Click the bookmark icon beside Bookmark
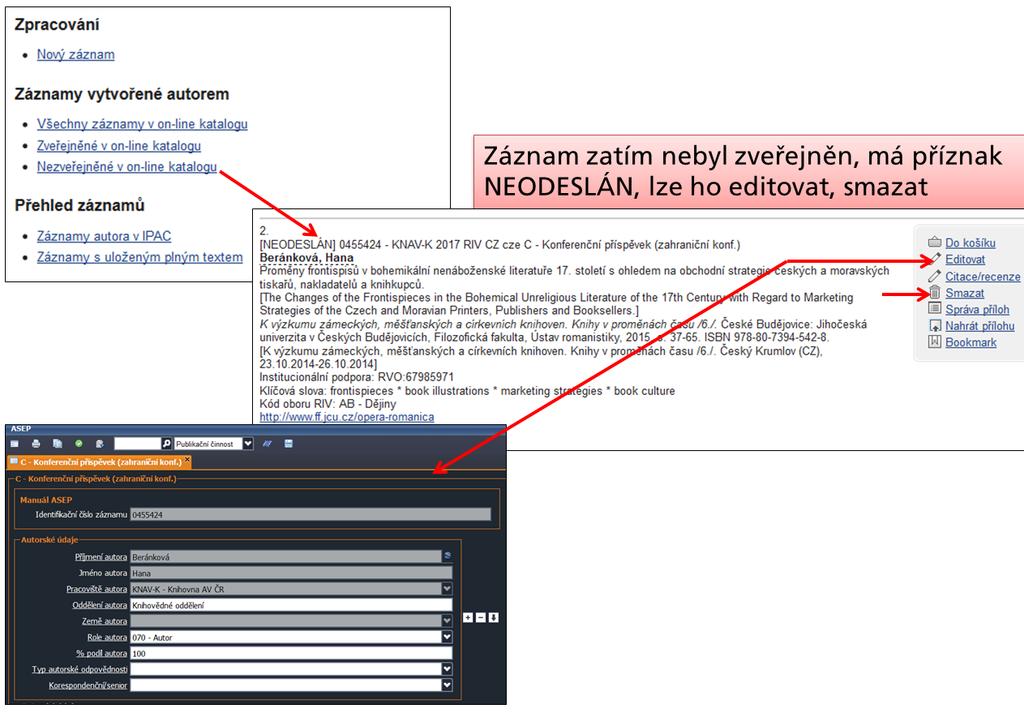Image resolution: width=1024 pixels, height=713 pixels. (x=935, y=341)
